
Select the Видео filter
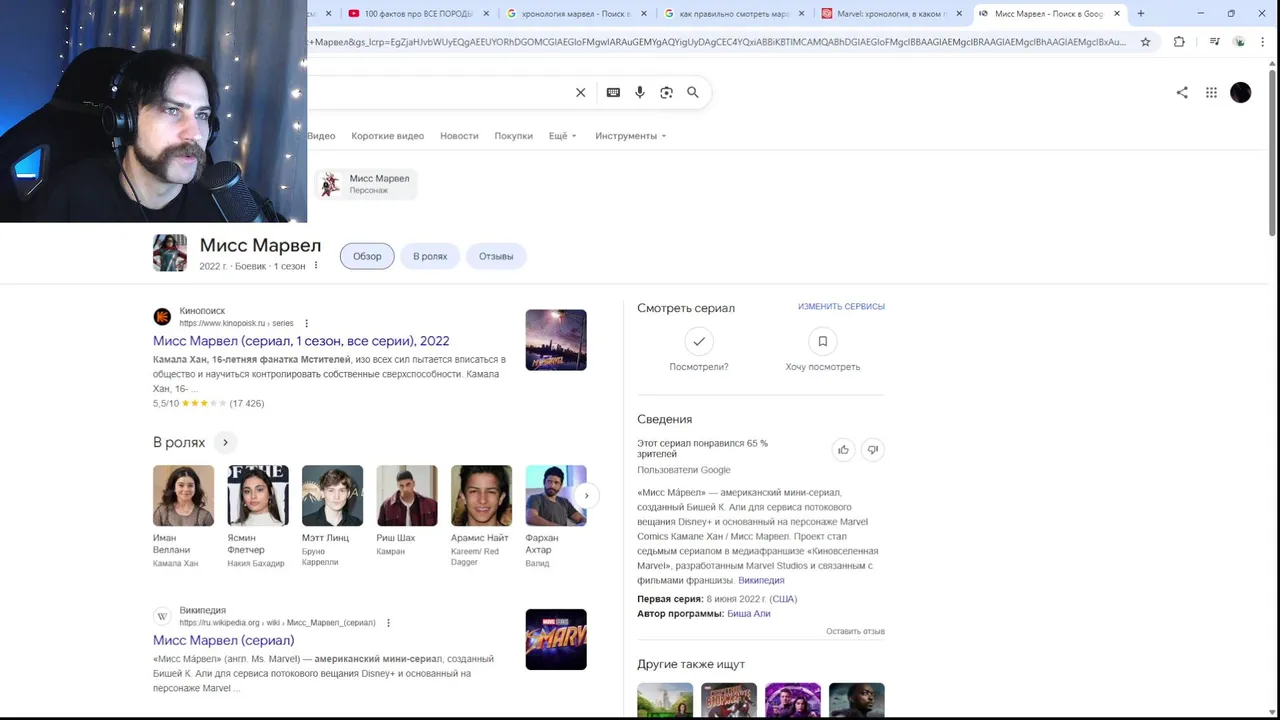pyautogui.click(x=321, y=136)
